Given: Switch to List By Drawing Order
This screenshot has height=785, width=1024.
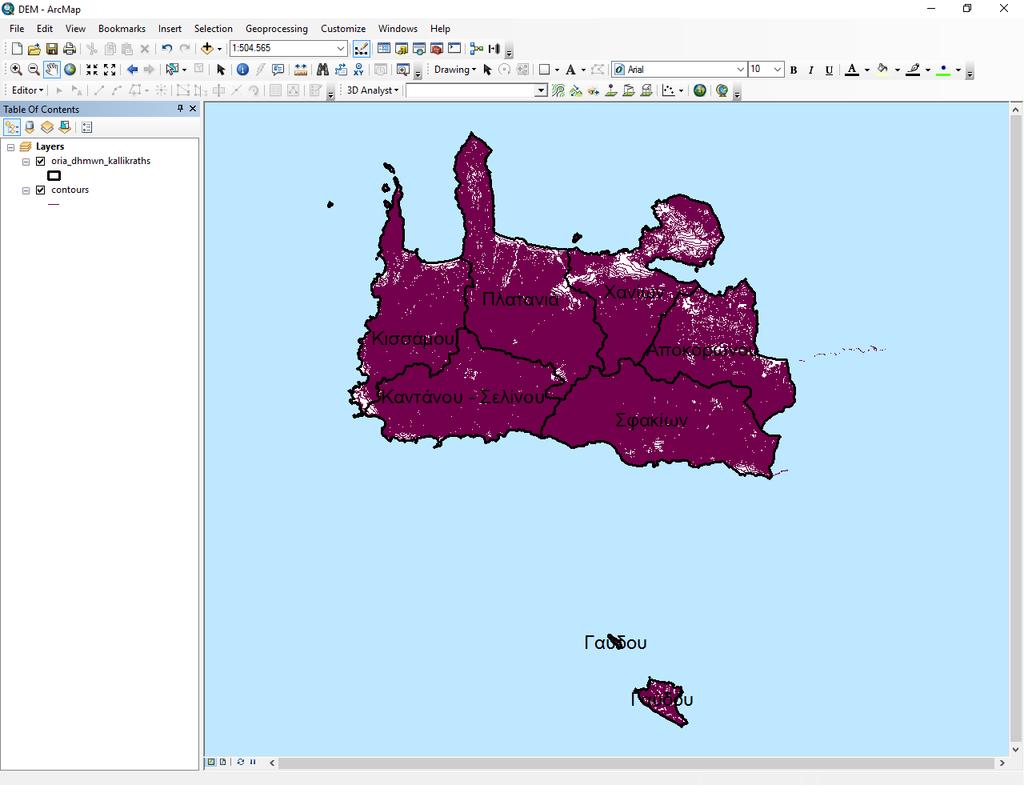Looking at the screenshot, I should (12, 127).
